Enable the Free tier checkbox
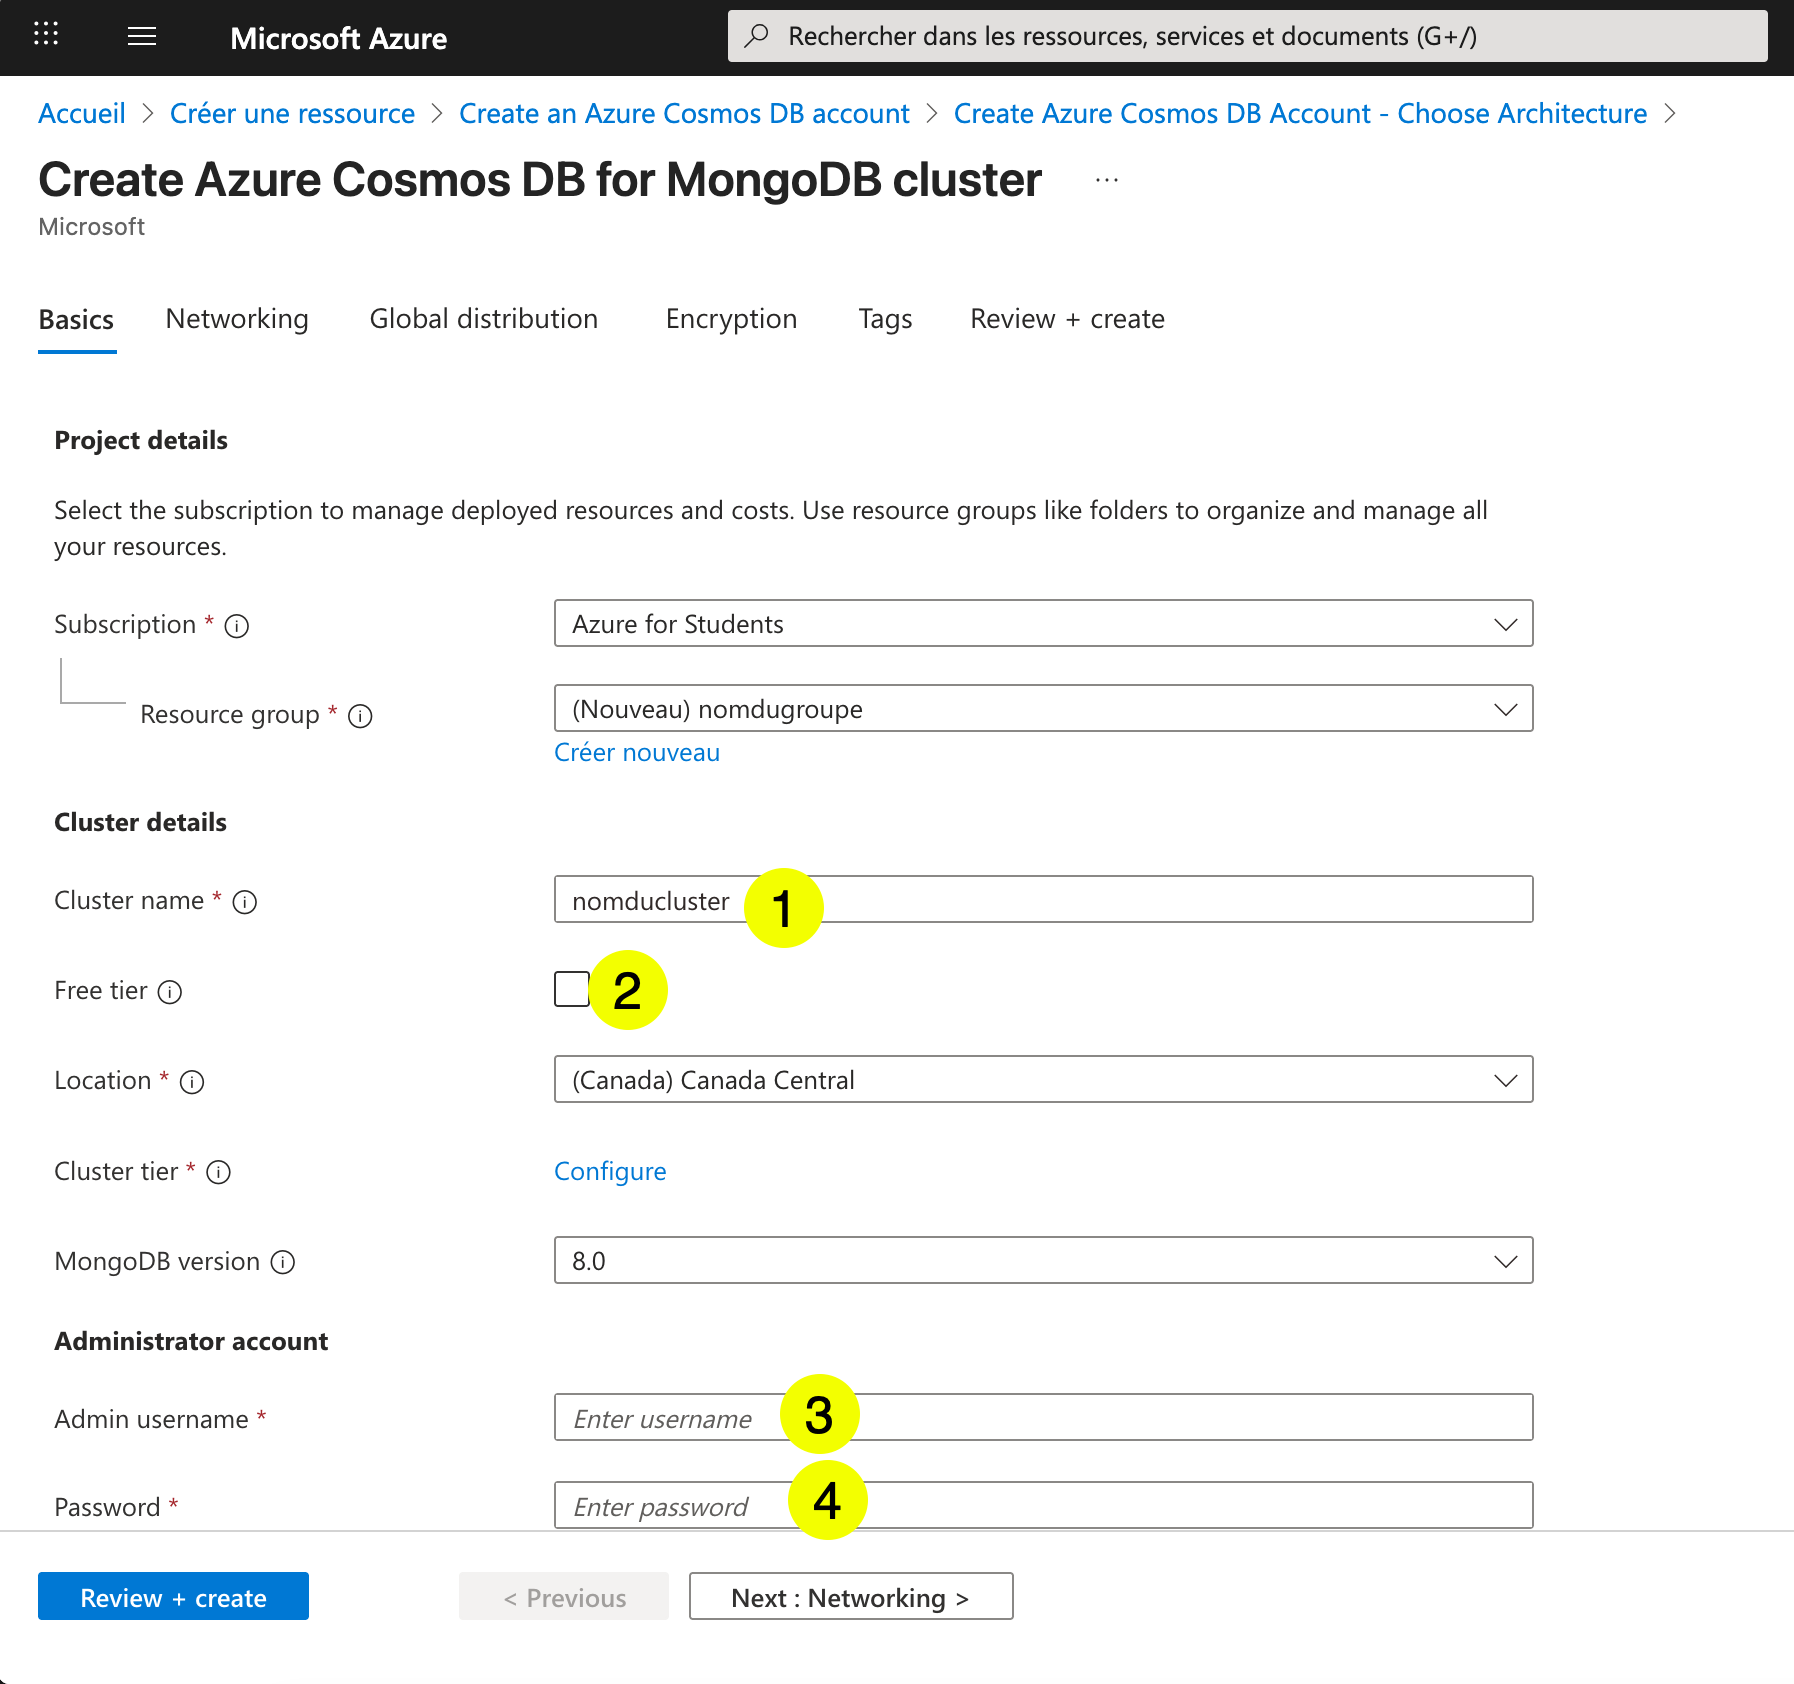 coord(571,989)
